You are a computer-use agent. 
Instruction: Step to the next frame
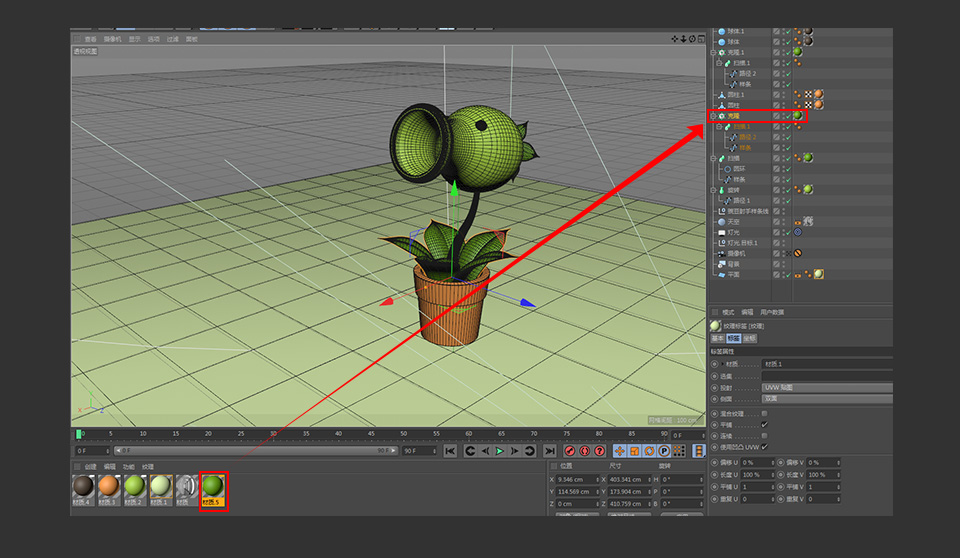[514, 451]
